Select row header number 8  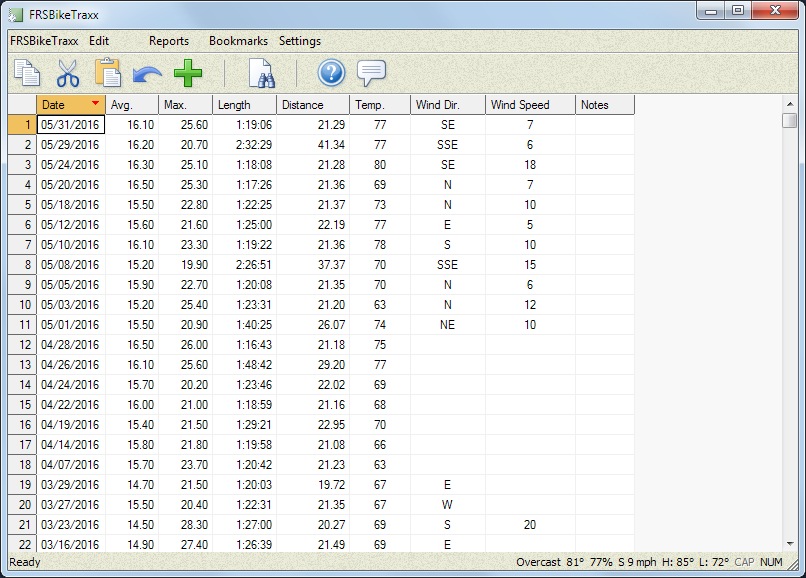pos(22,265)
